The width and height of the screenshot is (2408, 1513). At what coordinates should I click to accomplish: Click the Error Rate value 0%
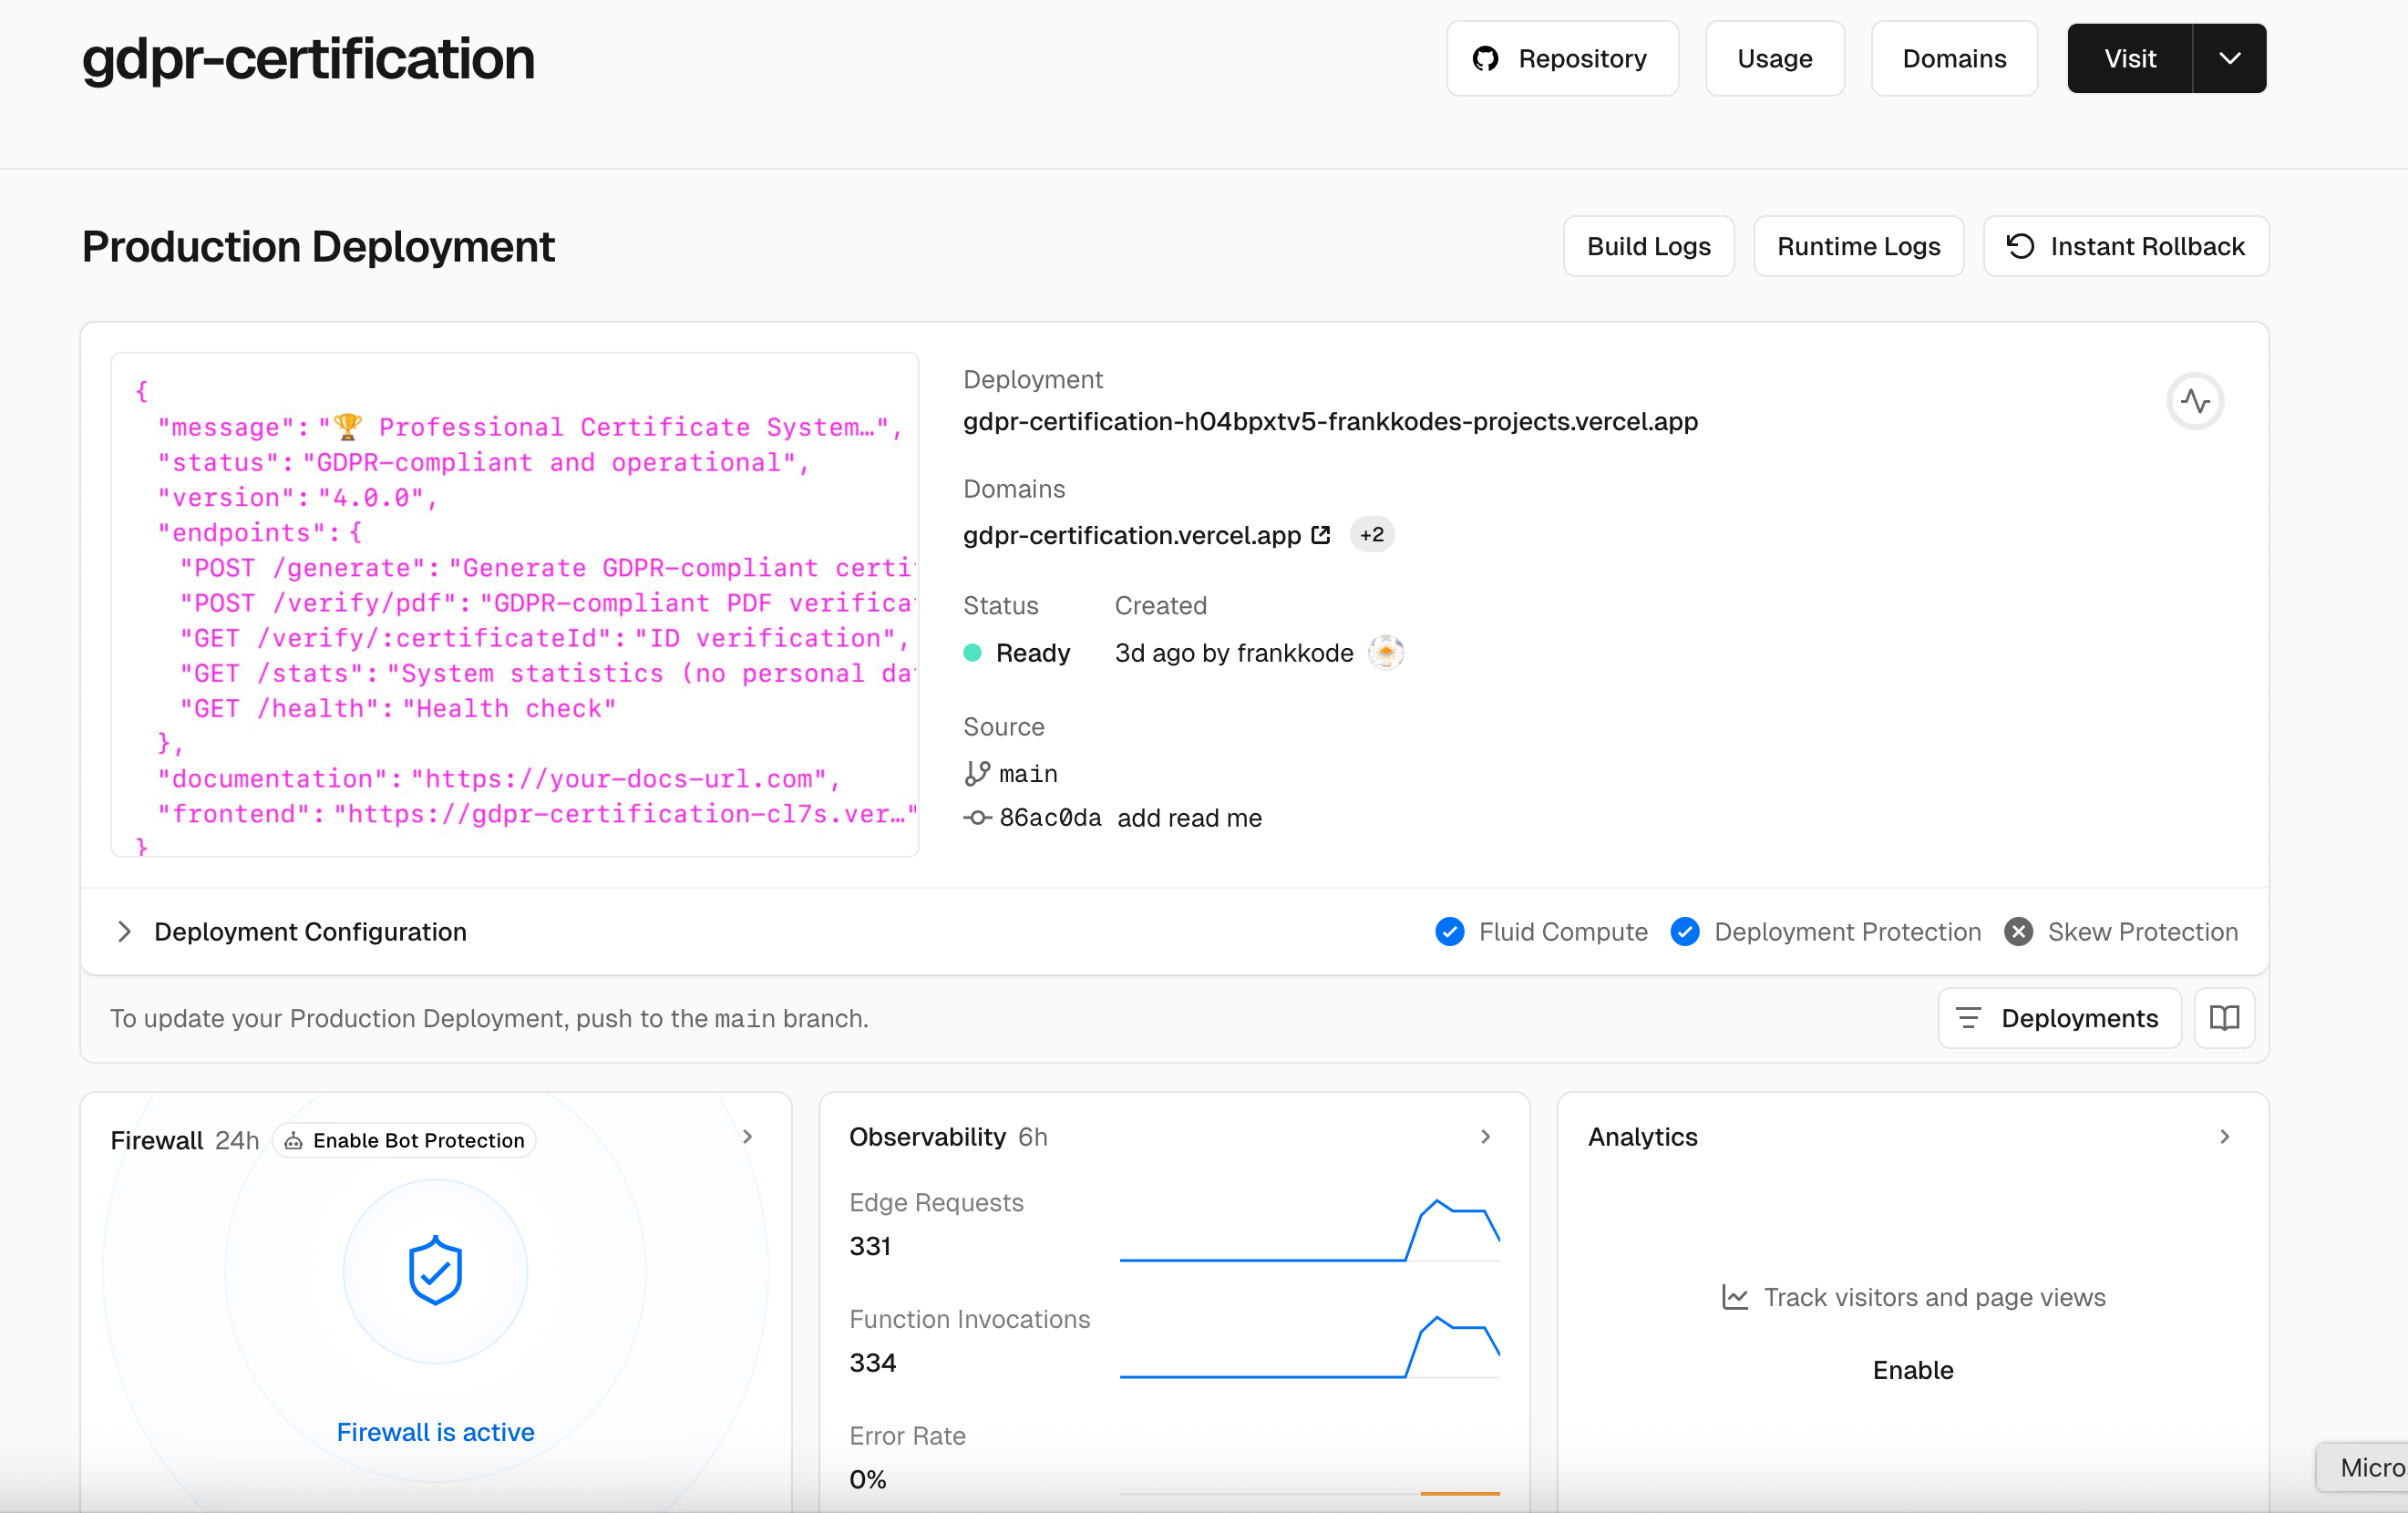(x=868, y=1479)
